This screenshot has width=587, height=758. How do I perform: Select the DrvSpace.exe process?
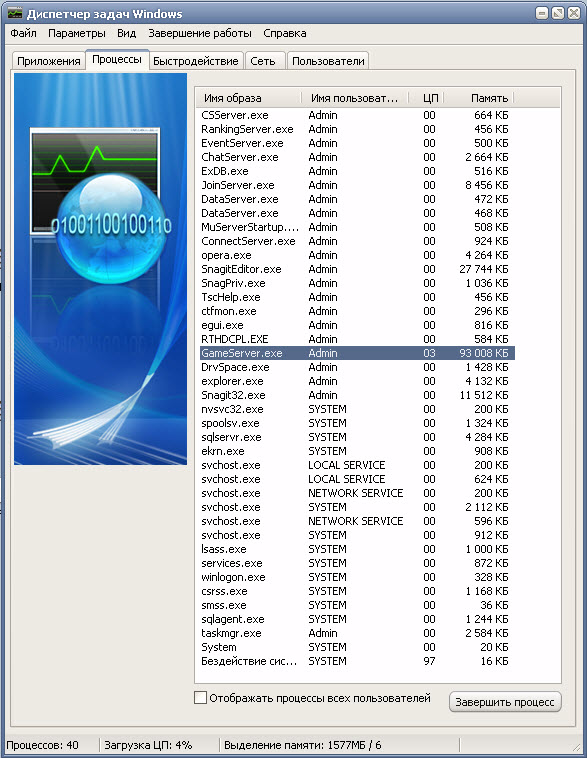click(357, 367)
